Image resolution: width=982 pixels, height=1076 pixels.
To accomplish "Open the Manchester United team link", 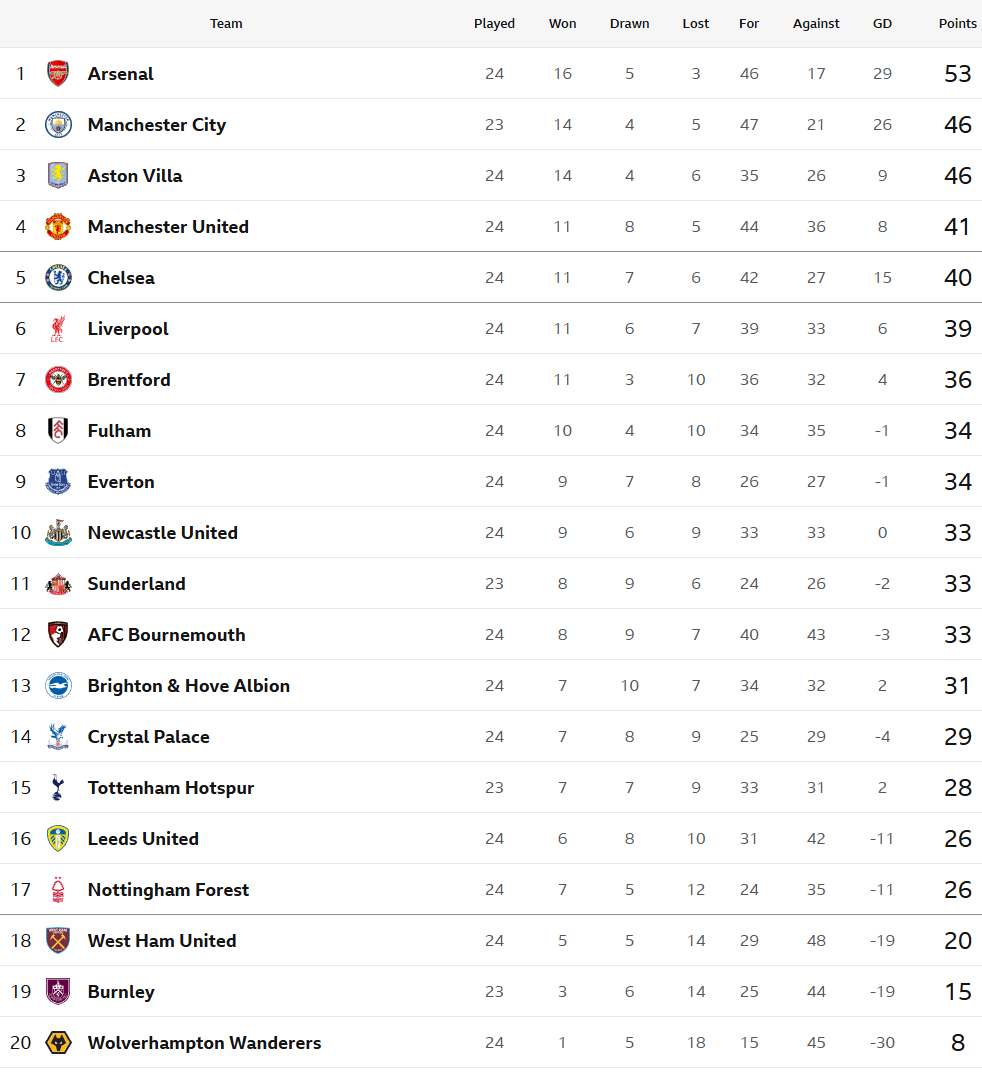I will tap(168, 227).
